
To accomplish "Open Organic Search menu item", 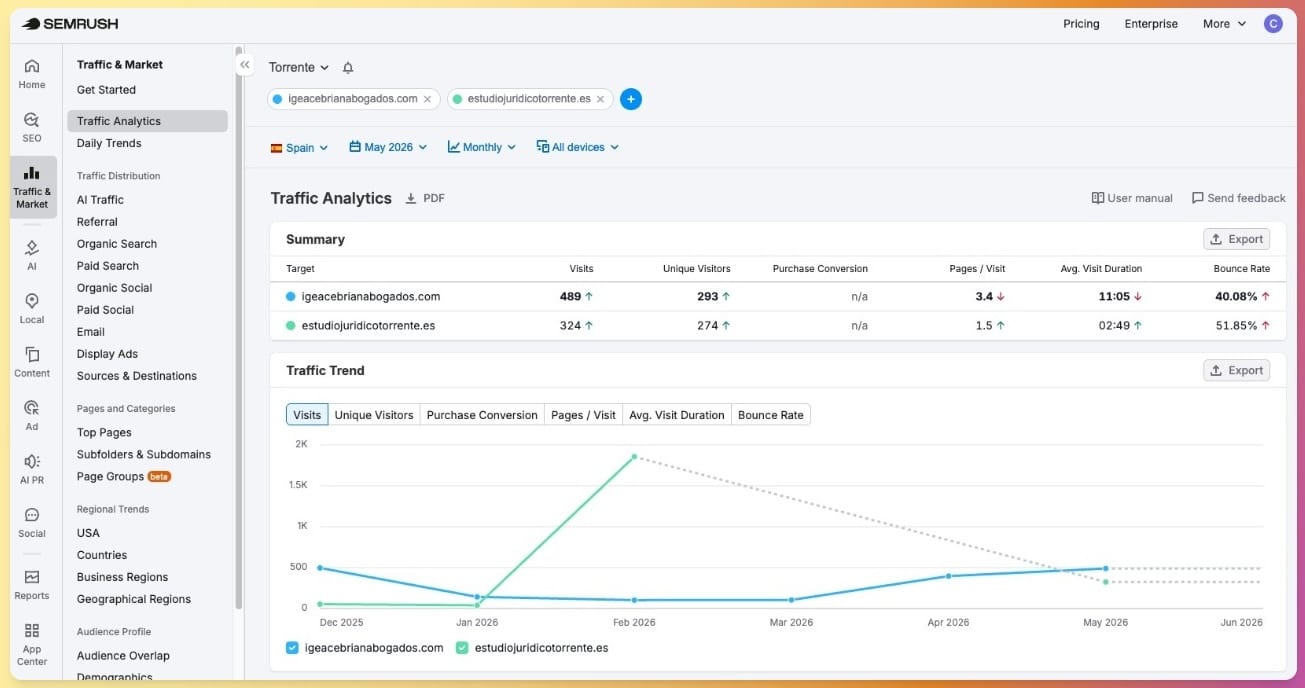I will tap(117, 244).
